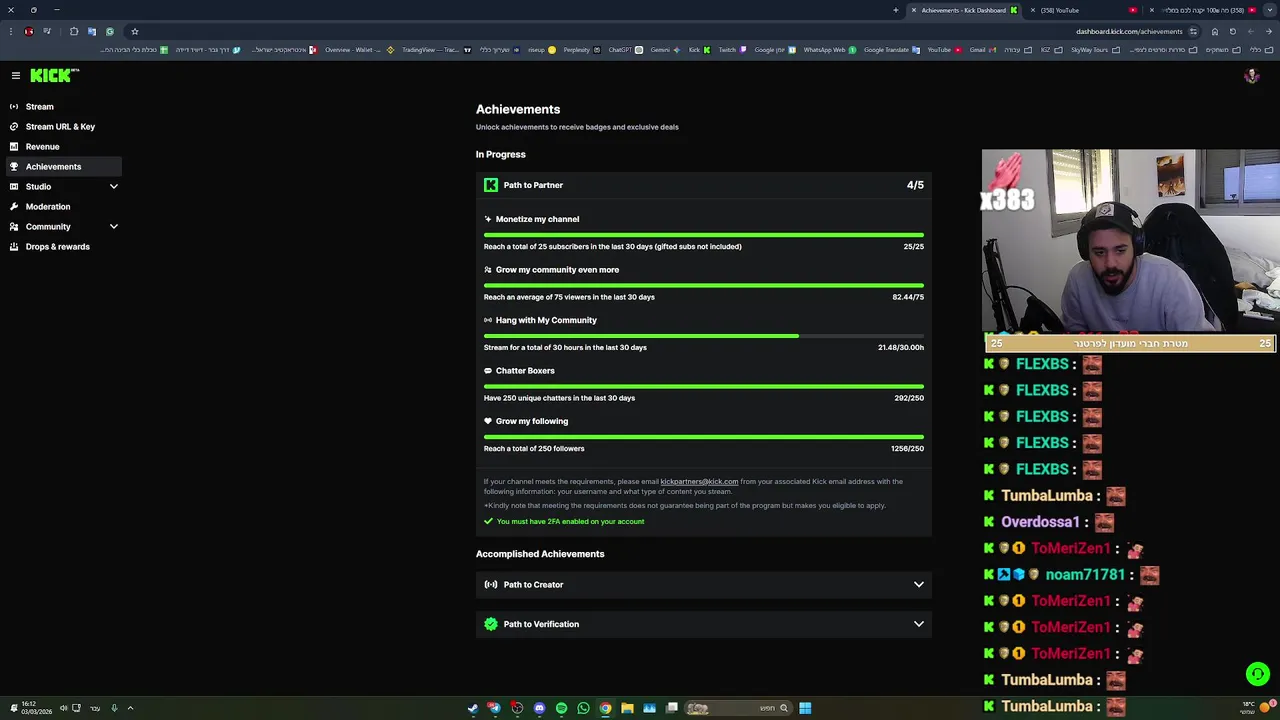Open the Perplexity bookmark

point(581,50)
